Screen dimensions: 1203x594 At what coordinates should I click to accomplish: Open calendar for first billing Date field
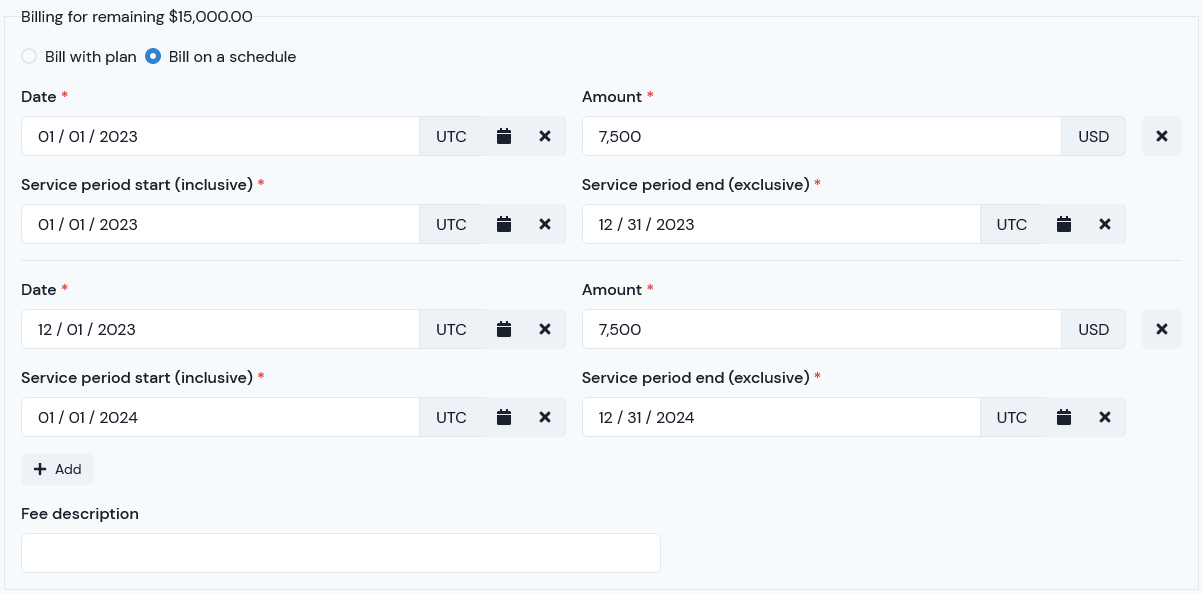504,136
